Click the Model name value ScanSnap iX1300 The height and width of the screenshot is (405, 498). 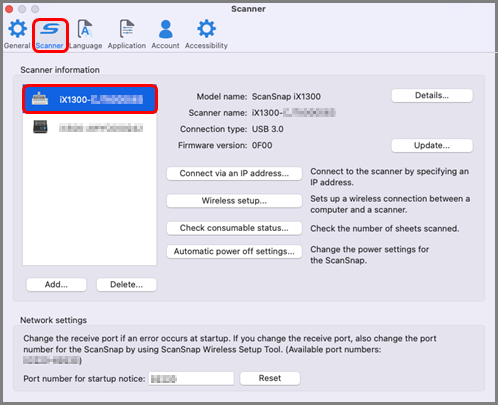(286, 97)
